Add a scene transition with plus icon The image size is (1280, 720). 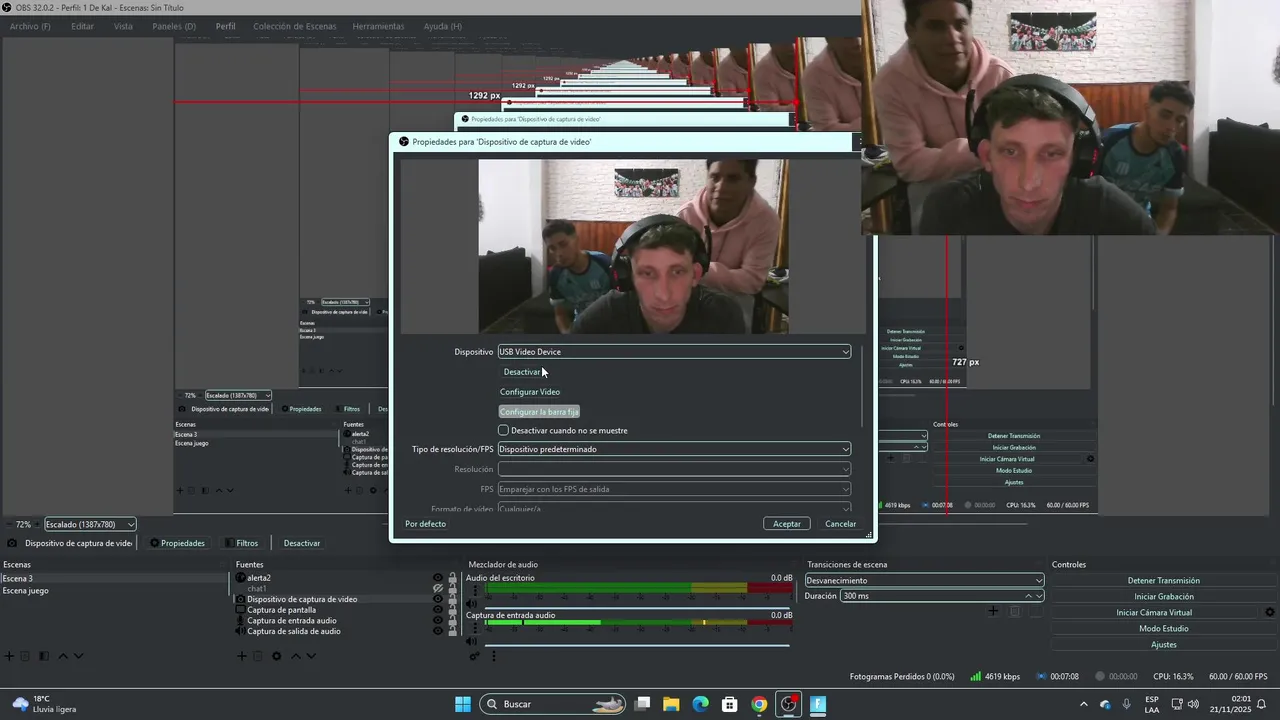point(993,611)
